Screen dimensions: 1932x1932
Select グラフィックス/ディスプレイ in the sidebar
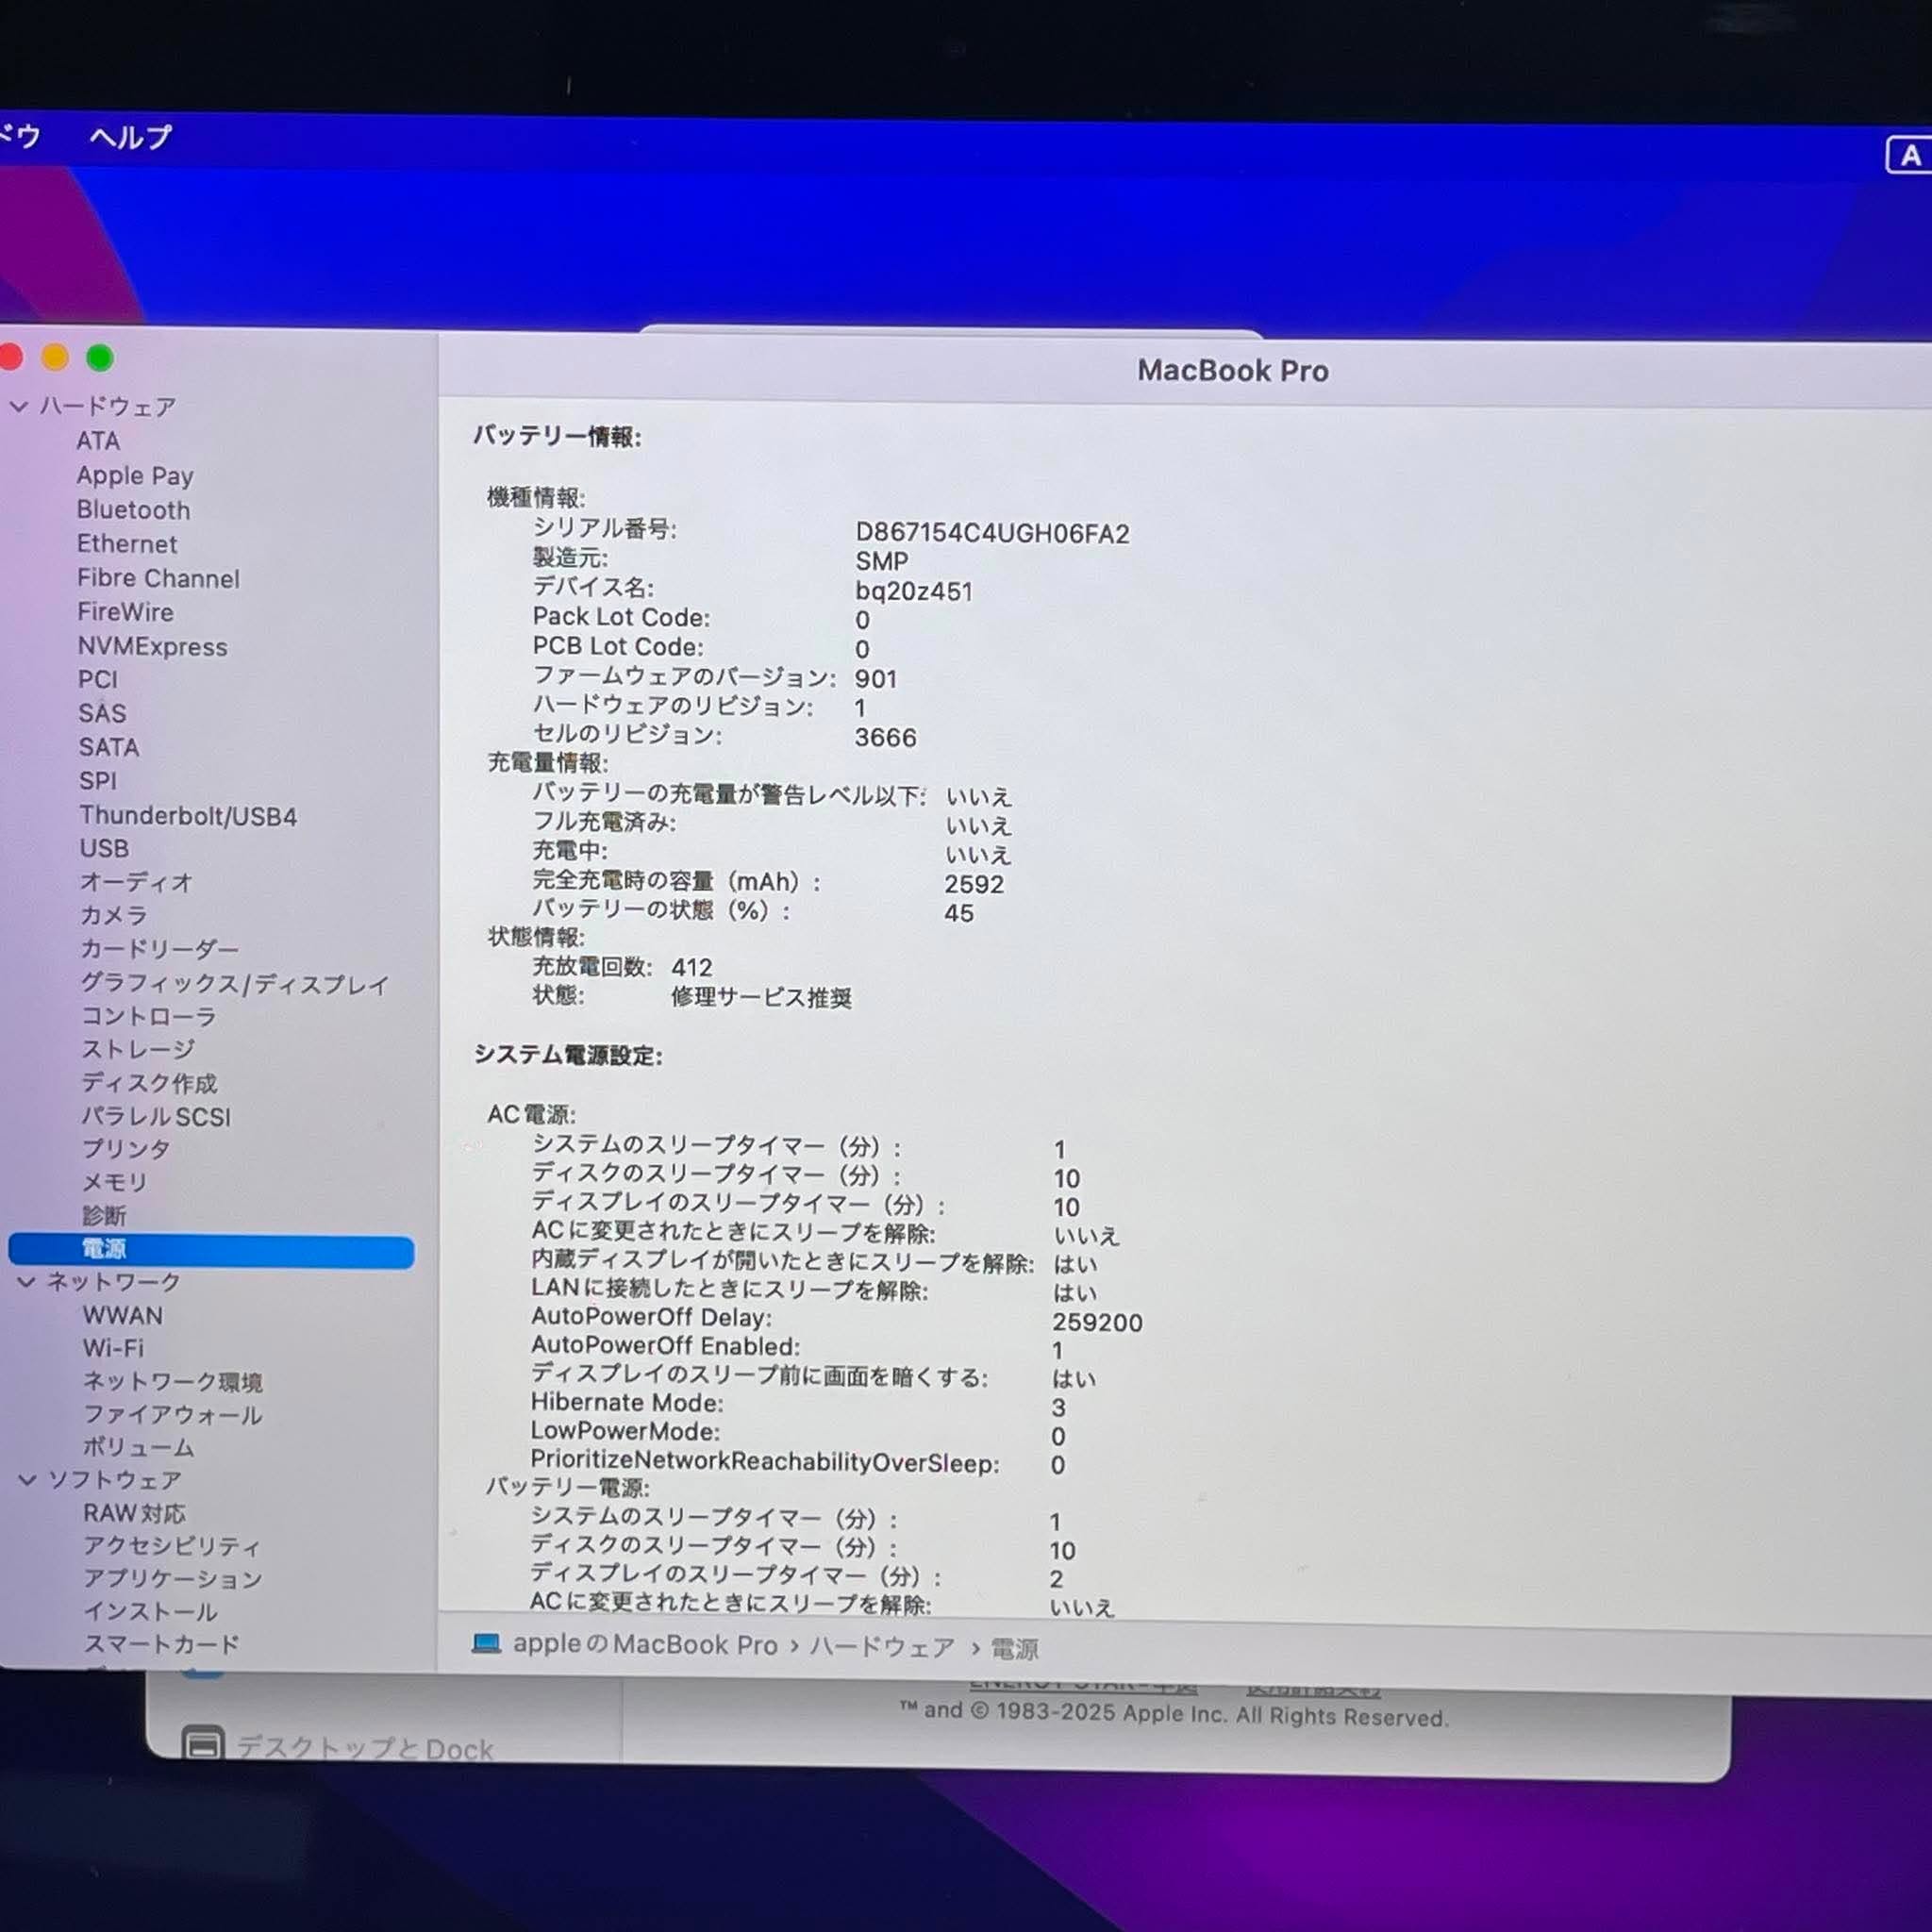pos(234,984)
